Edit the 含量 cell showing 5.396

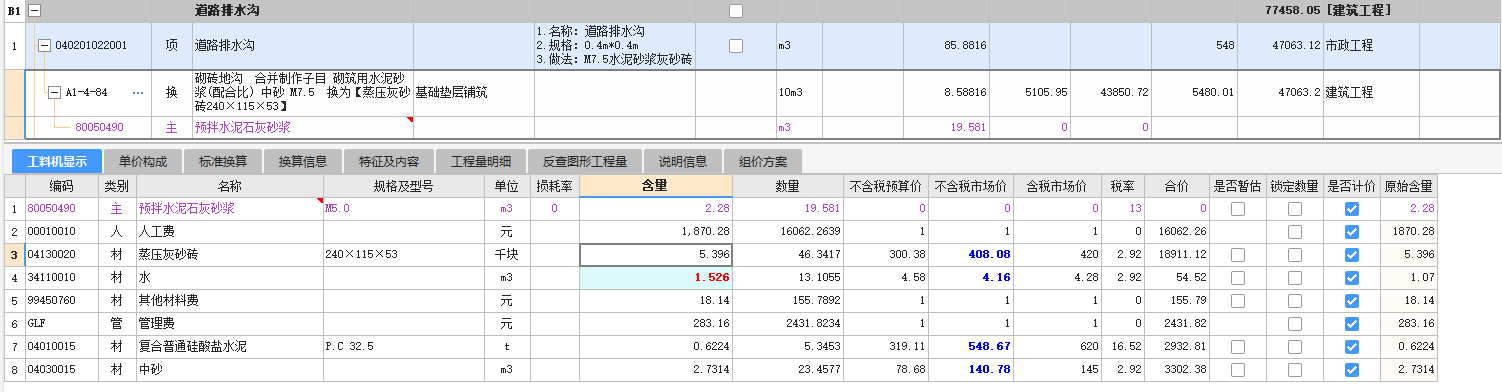coord(655,255)
